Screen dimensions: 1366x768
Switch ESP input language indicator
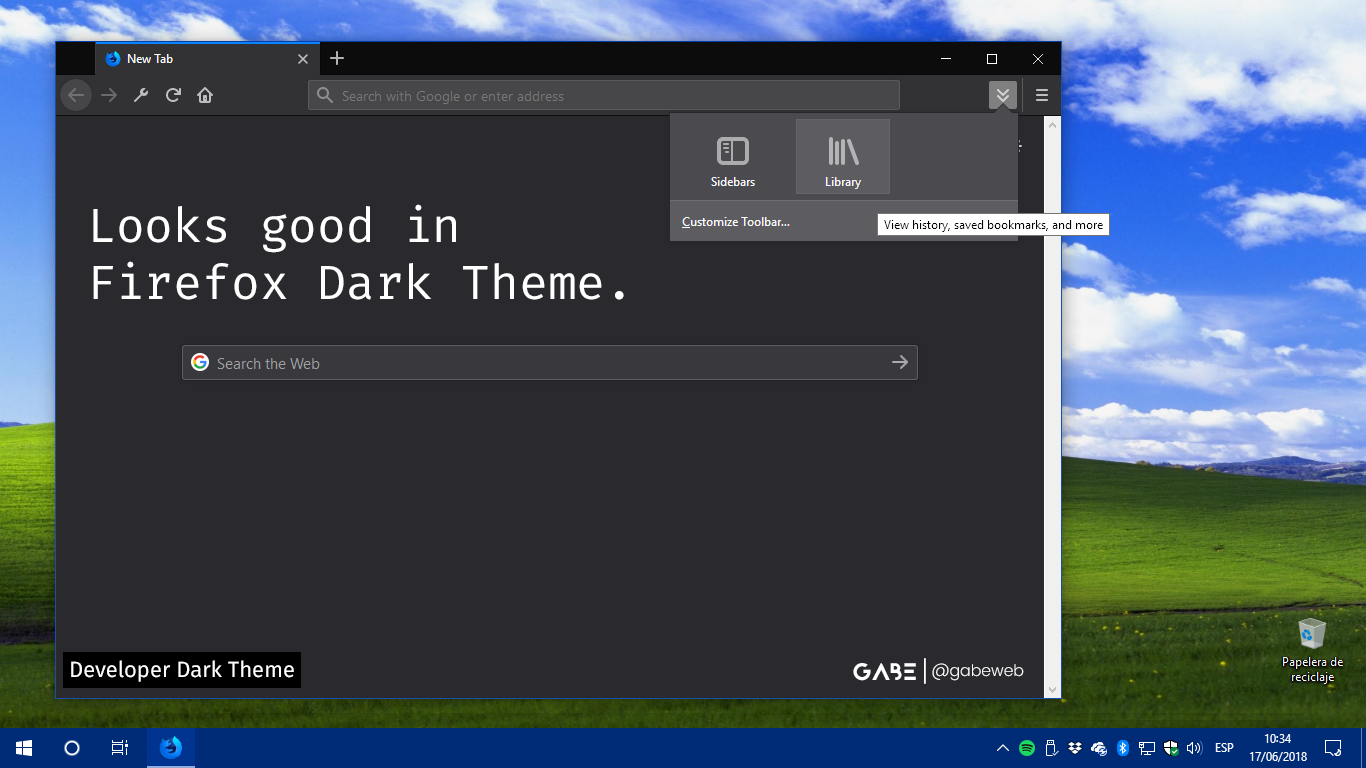[1224, 748]
